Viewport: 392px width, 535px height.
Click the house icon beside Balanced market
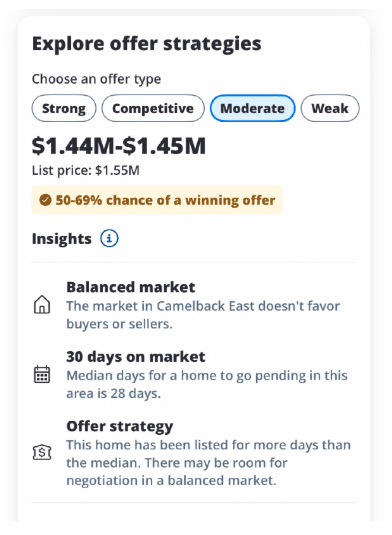pyautogui.click(x=42, y=304)
